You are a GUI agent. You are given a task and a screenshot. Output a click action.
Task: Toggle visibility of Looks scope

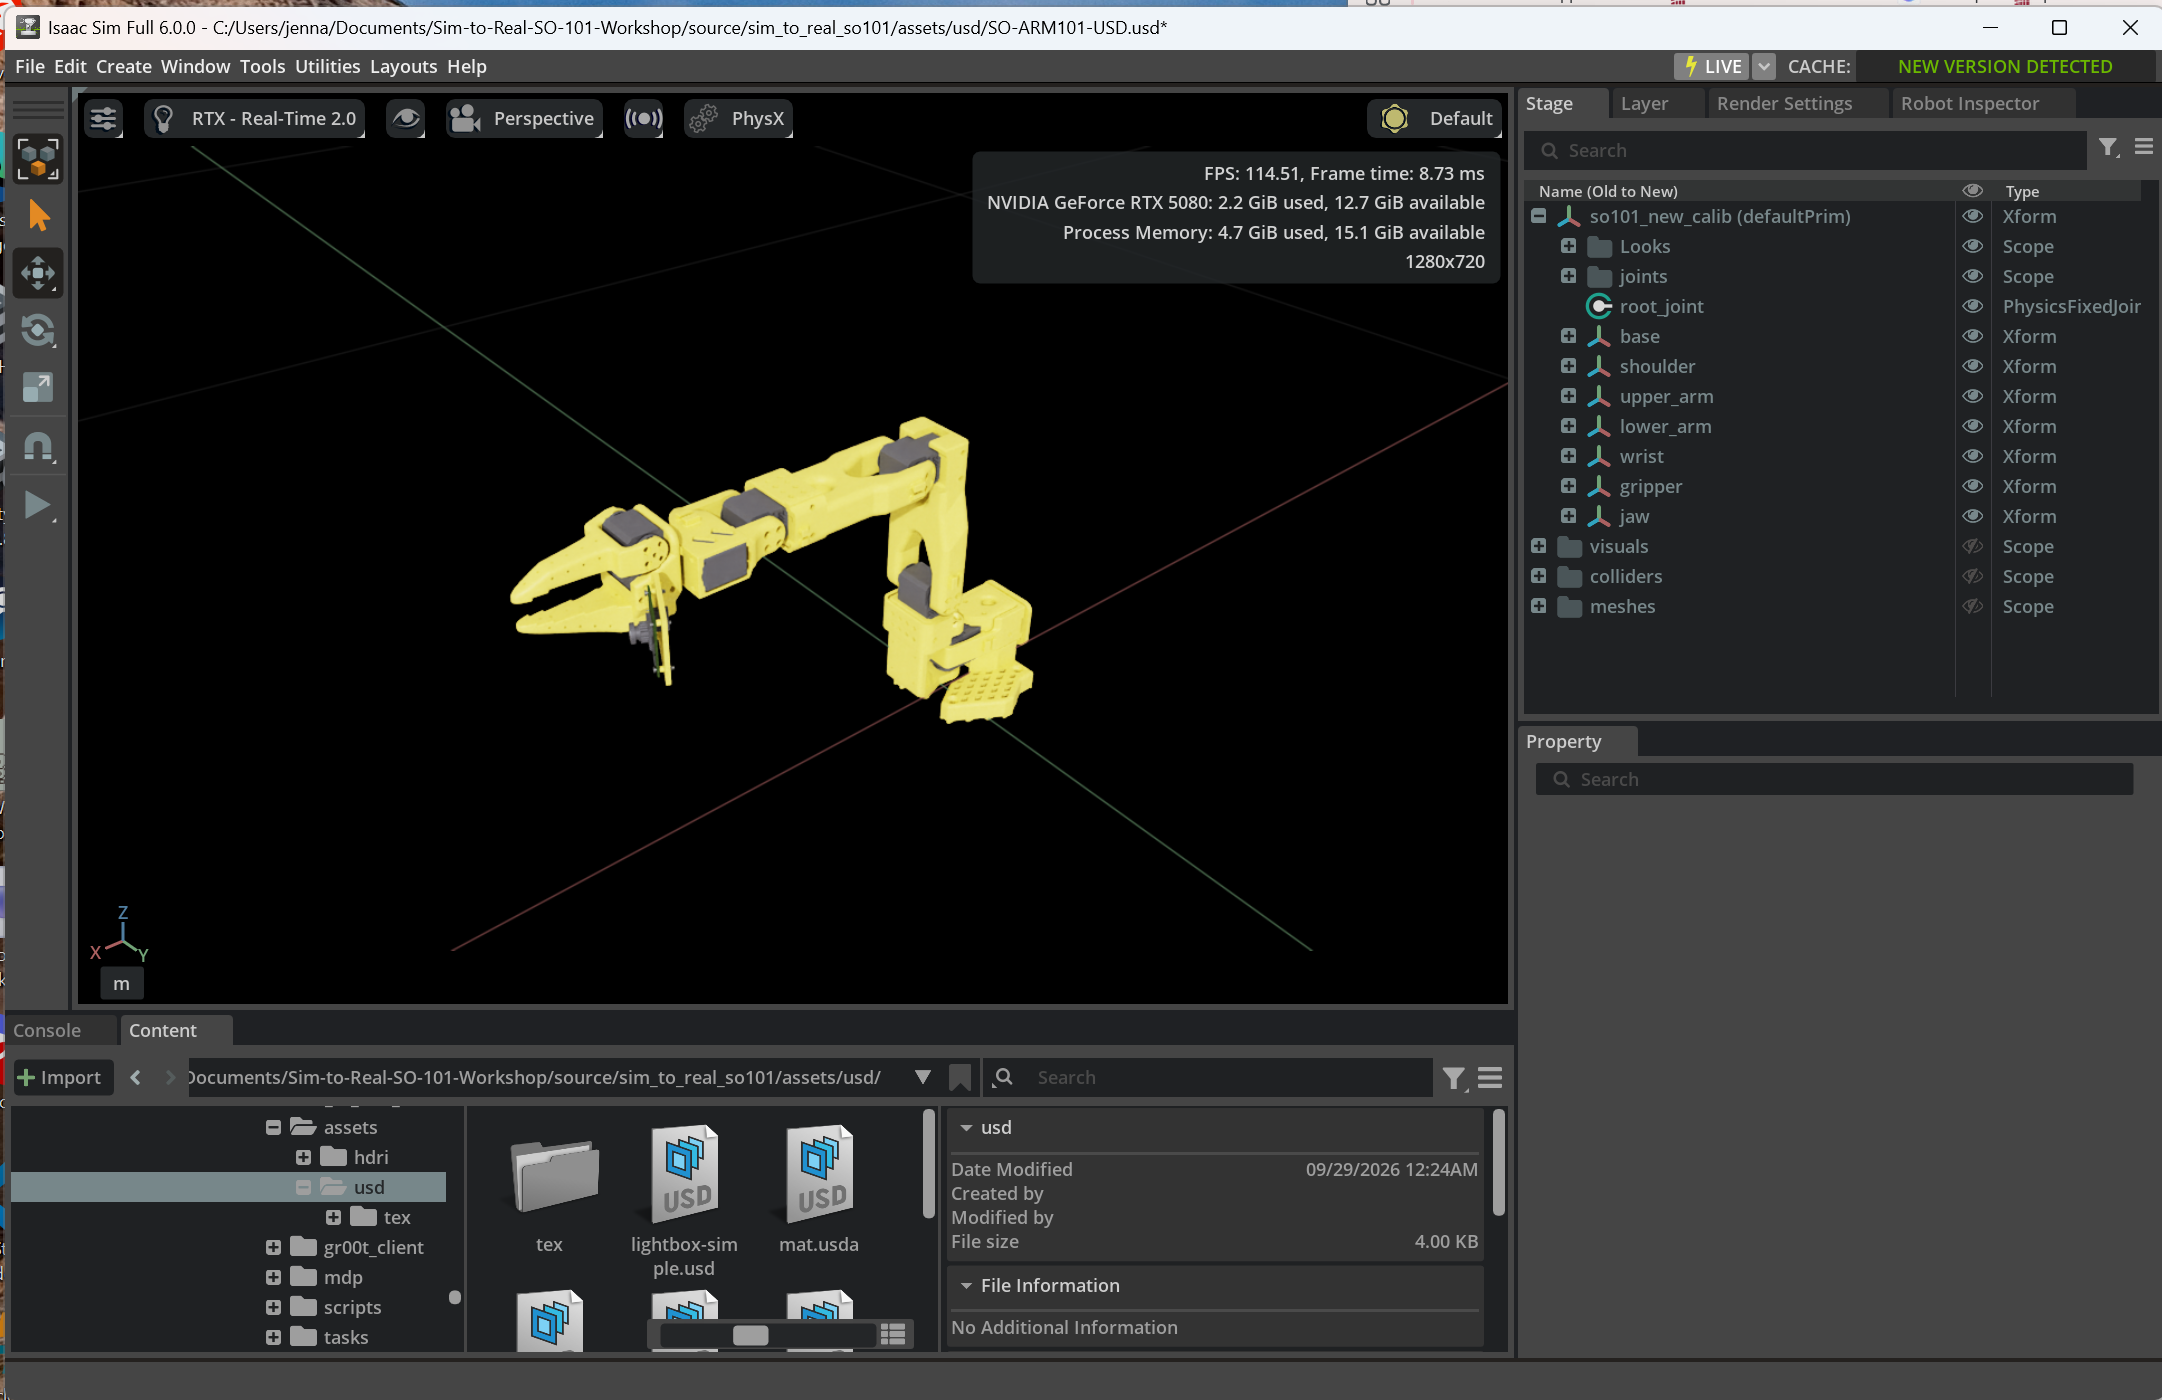point(1973,247)
